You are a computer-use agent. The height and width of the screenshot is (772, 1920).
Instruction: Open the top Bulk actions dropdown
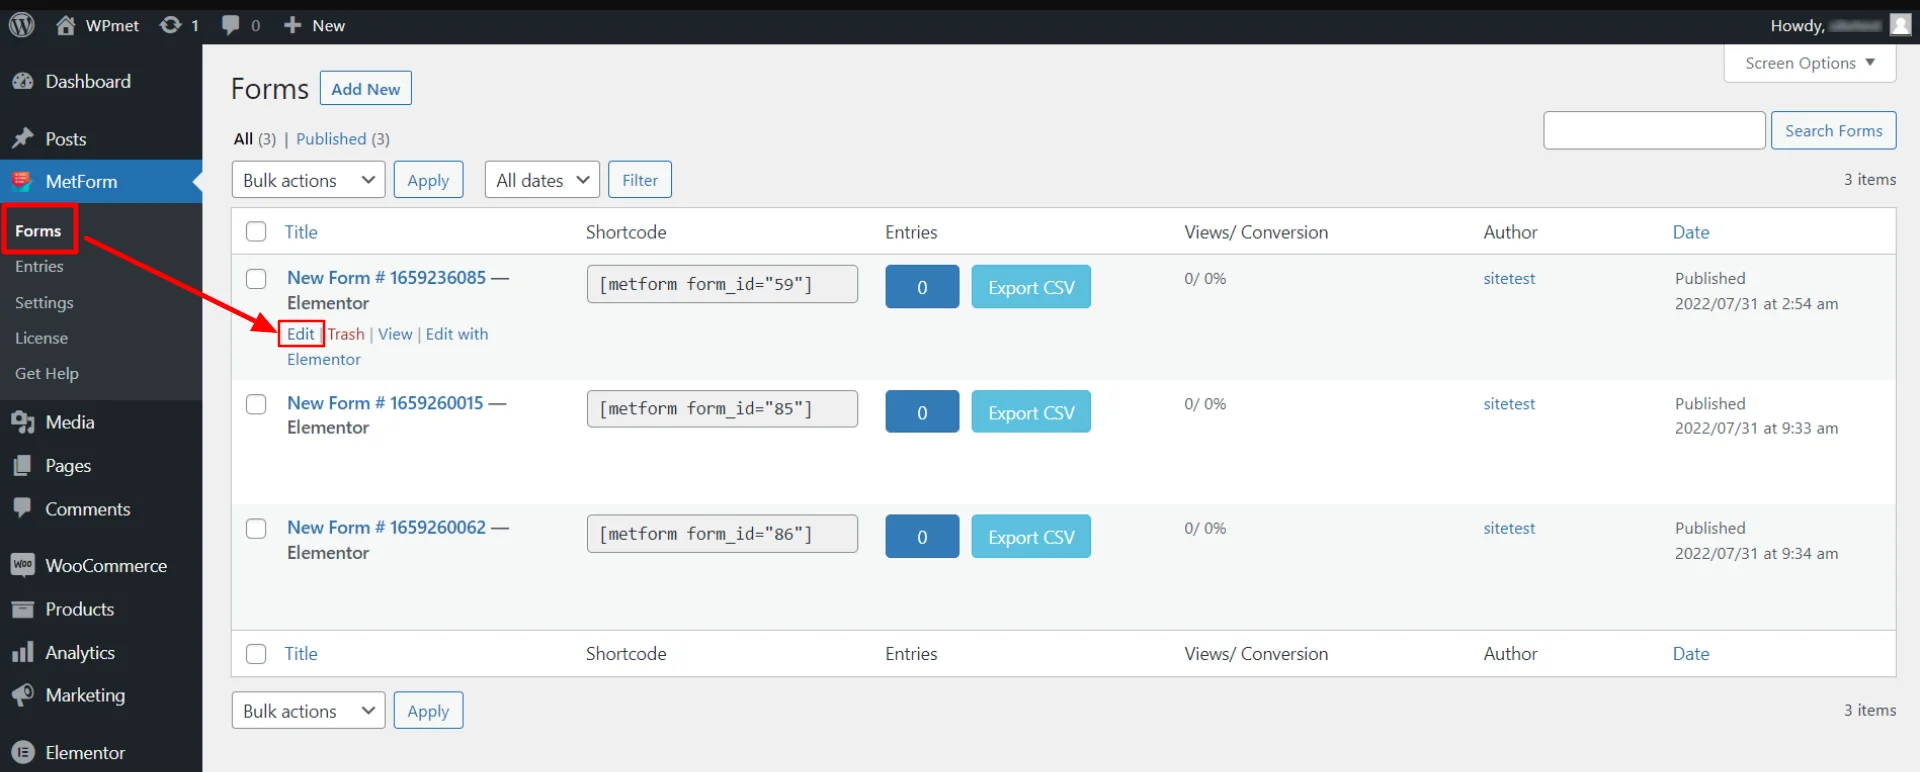point(308,180)
